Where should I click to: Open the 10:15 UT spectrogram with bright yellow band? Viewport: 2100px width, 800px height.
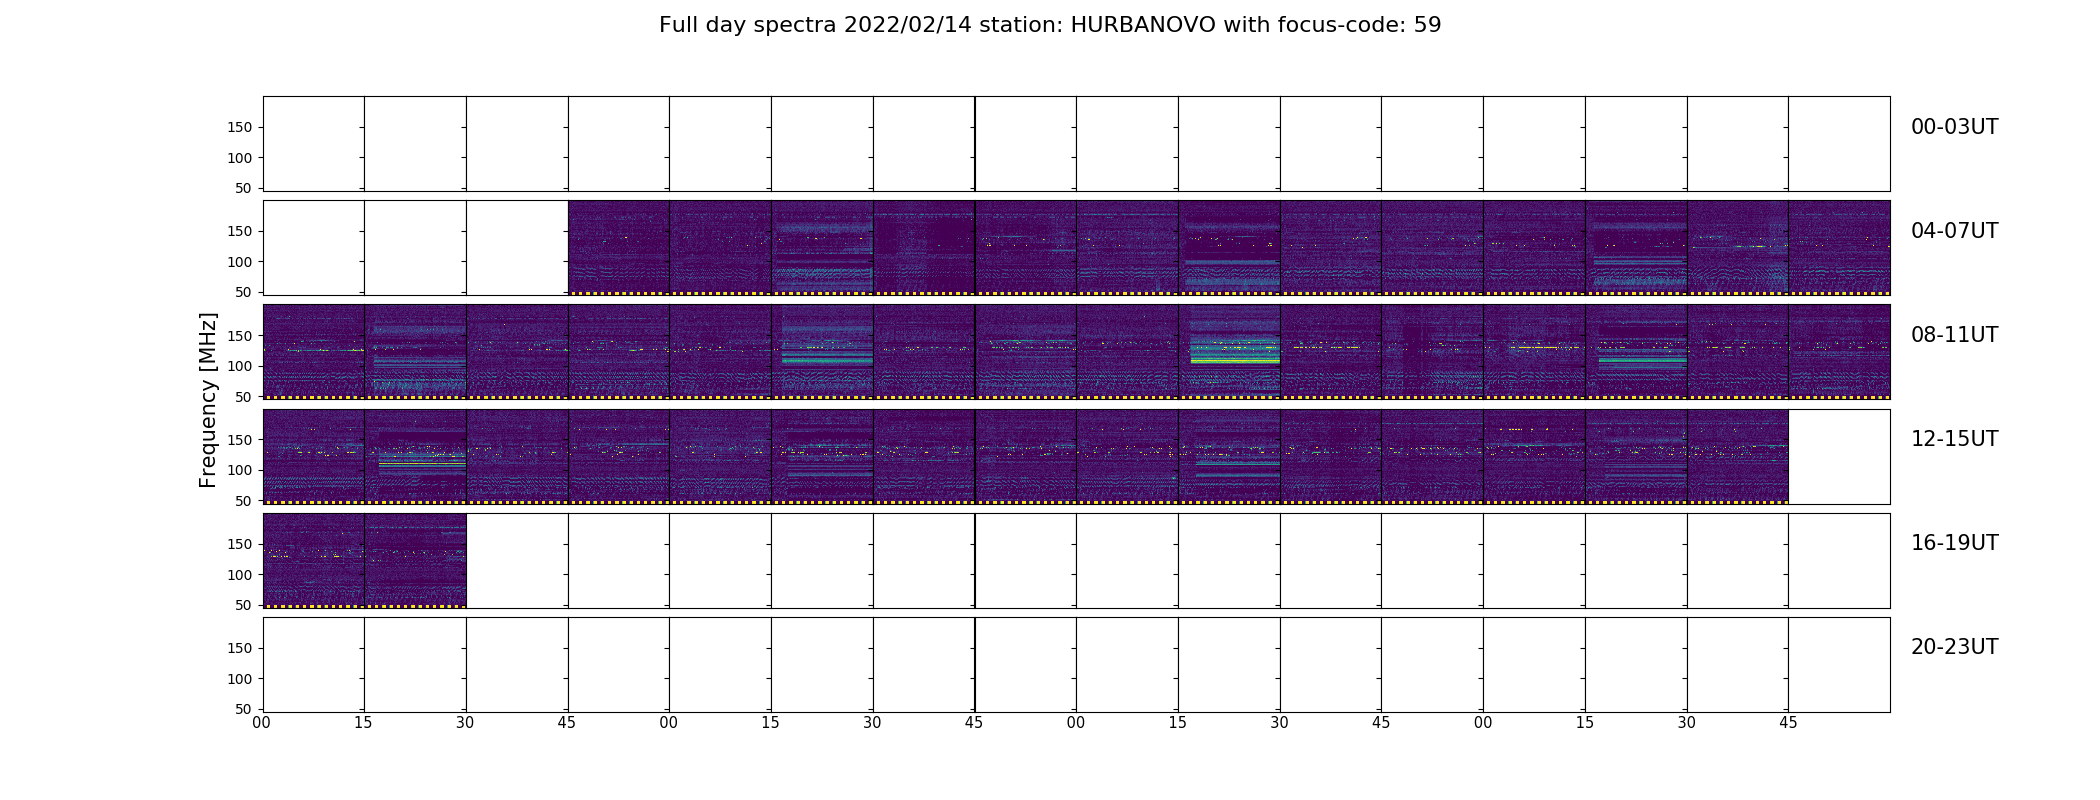click(x=1229, y=352)
